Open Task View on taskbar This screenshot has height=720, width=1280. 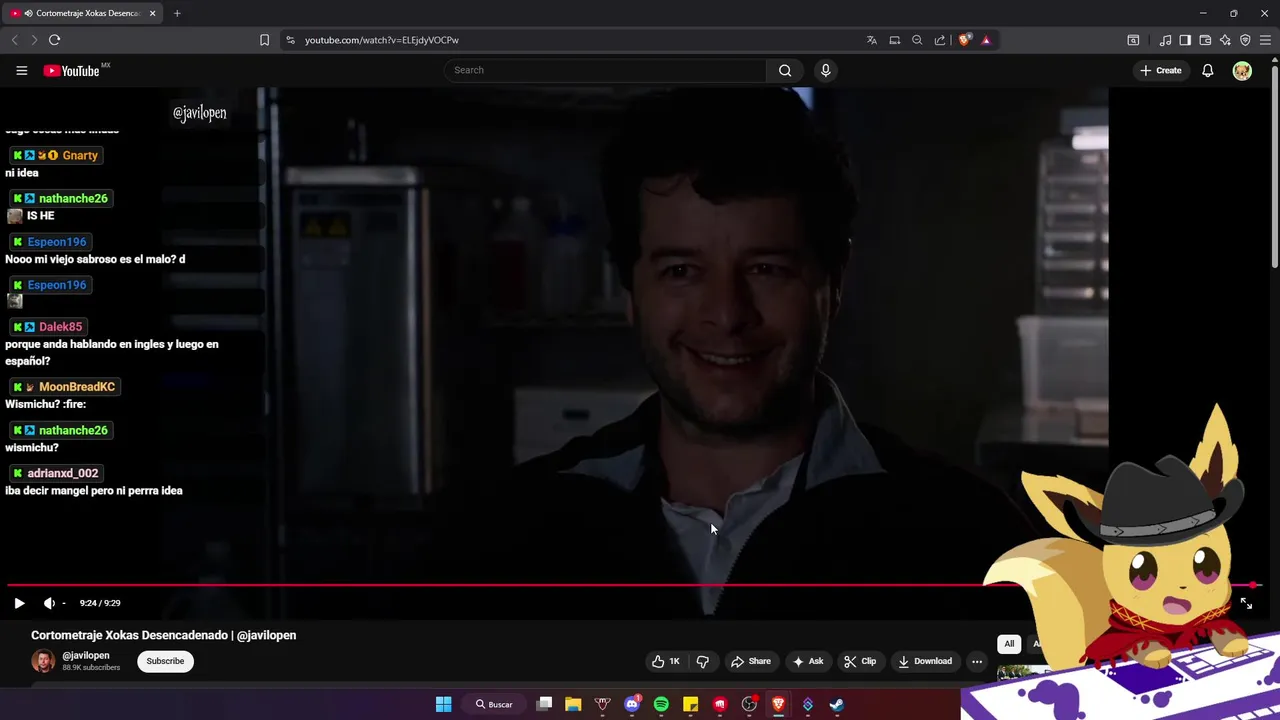[x=544, y=704]
